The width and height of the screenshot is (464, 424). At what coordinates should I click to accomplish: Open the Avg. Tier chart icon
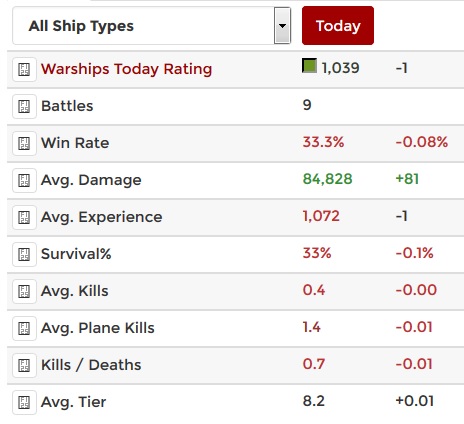[x=24, y=403]
